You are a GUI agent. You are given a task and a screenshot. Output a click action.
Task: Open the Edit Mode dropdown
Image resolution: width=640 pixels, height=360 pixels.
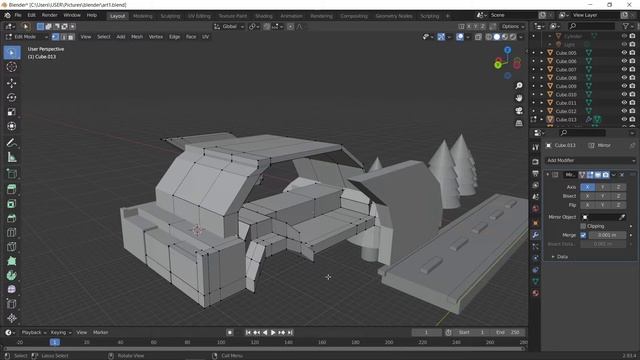(27, 37)
